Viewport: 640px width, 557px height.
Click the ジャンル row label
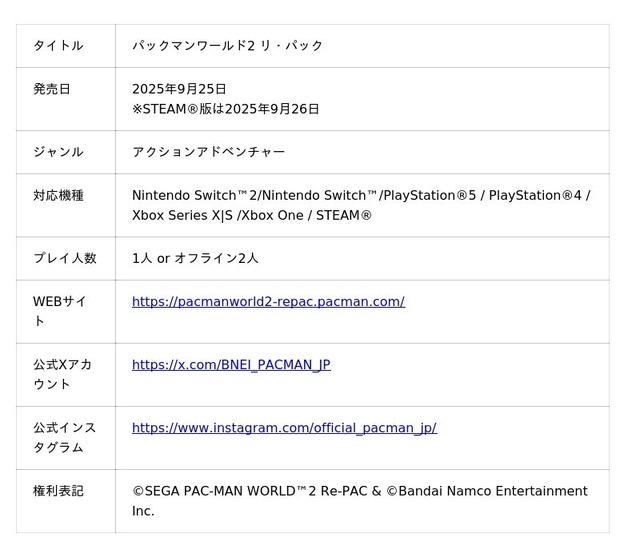(x=58, y=152)
